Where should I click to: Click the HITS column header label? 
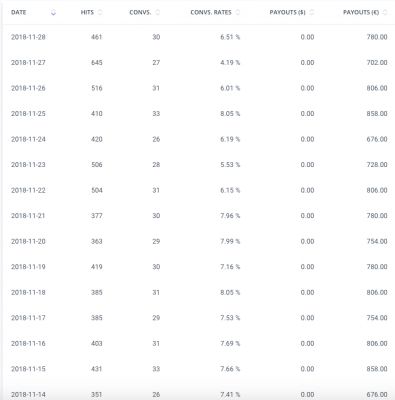coord(87,12)
